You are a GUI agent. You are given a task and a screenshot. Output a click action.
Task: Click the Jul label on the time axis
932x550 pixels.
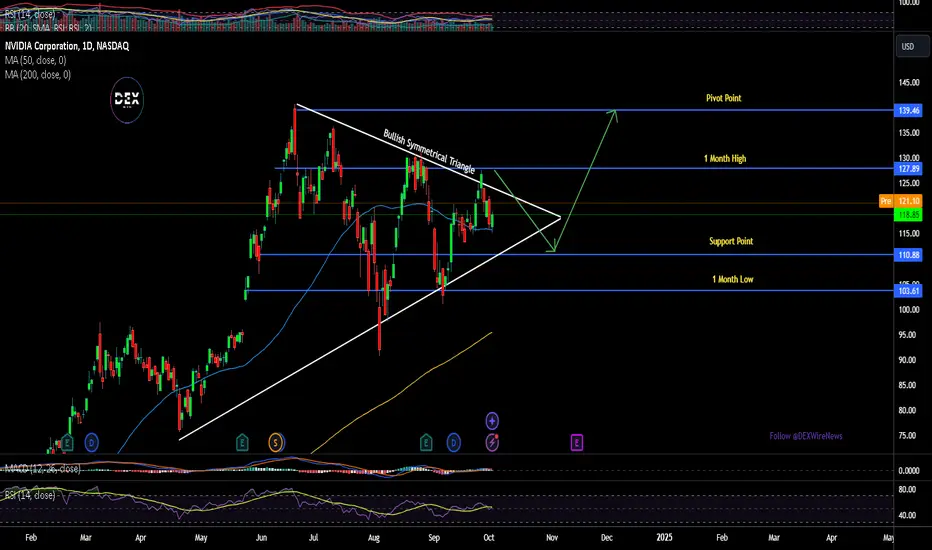click(313, 538)
